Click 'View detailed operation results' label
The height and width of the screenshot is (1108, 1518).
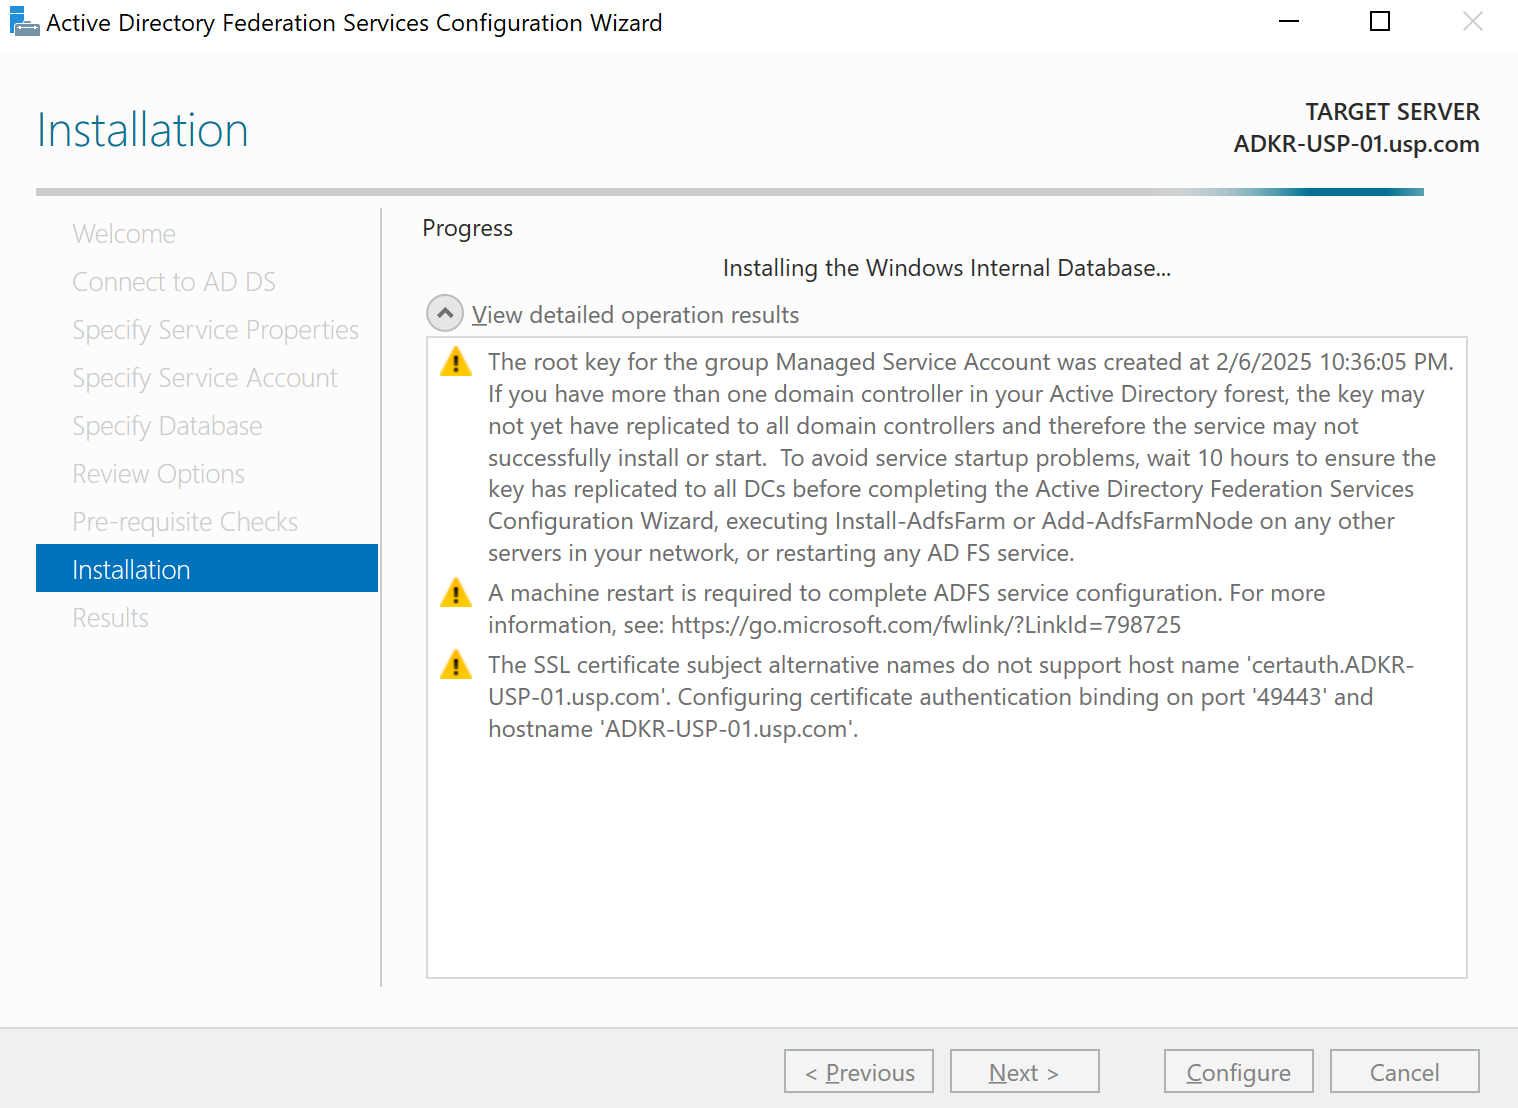pyautogui.click(x=636, y=315)
